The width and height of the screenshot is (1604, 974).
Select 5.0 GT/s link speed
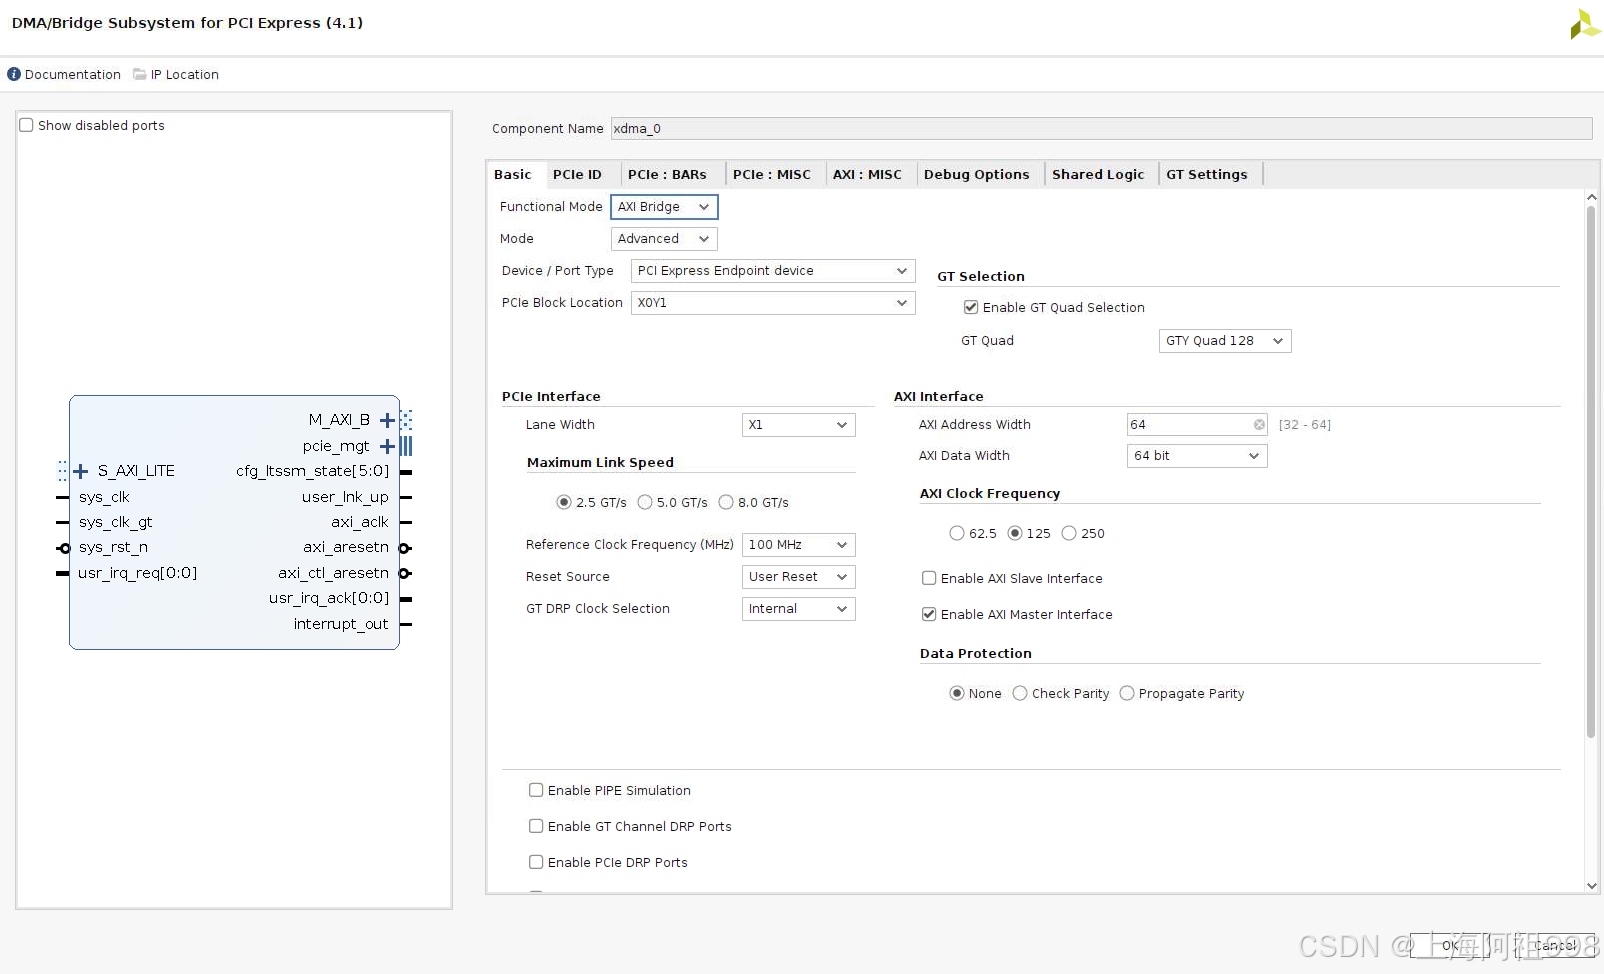[x=645, y=503]
